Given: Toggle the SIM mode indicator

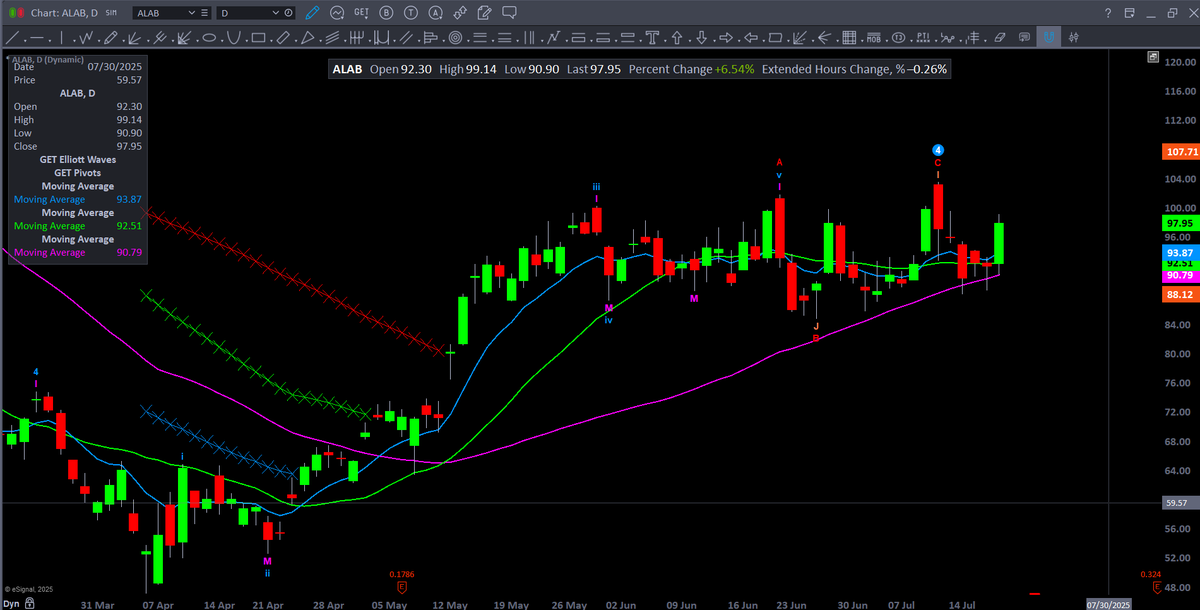Looking at the screenshot, I should 111,13.
